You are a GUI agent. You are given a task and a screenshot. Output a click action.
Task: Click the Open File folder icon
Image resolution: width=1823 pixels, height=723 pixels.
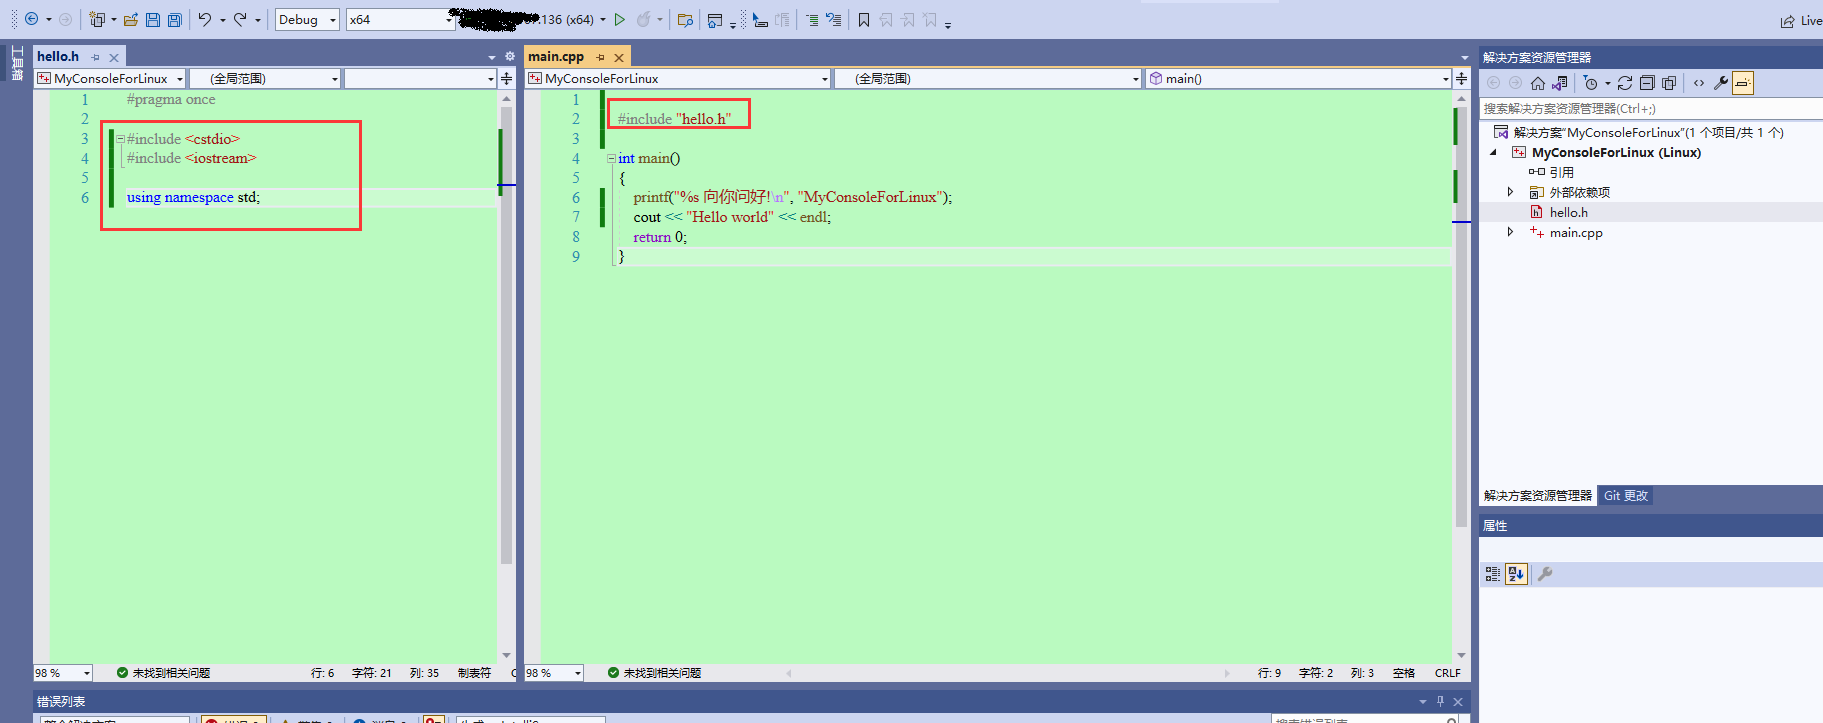click(x=130, y=19)
